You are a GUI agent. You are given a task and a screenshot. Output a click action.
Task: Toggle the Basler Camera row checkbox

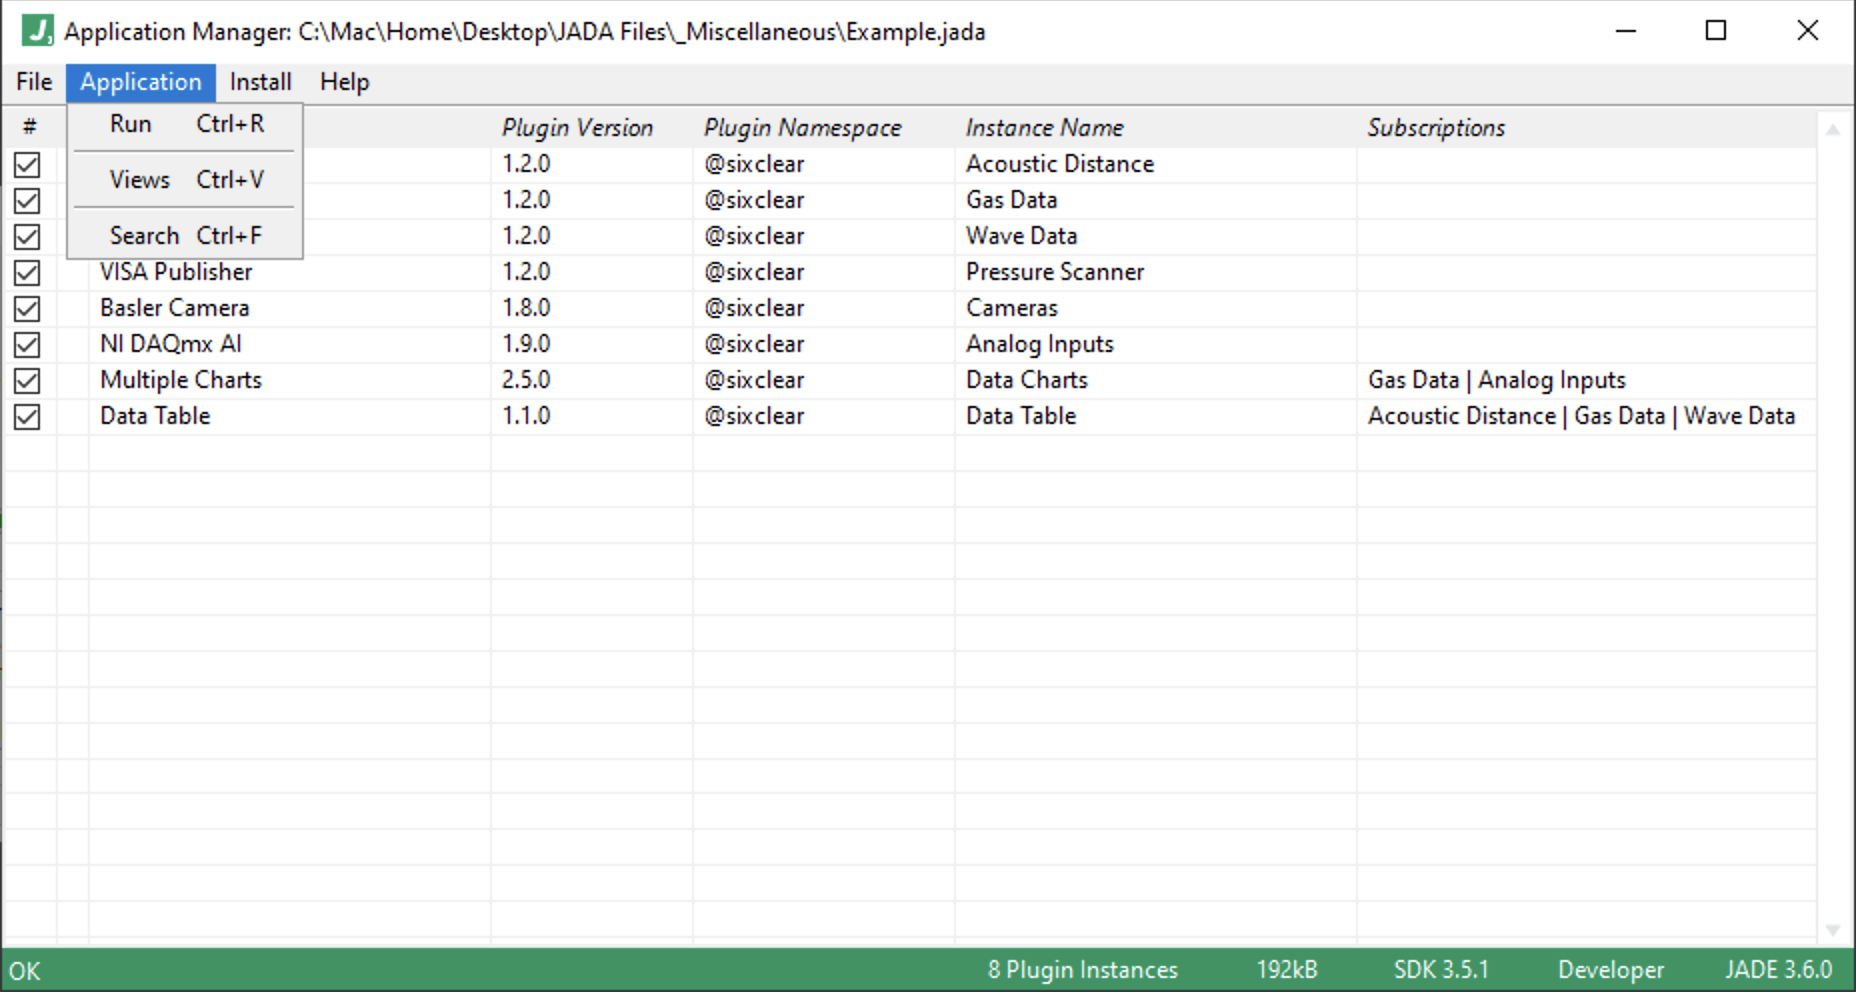27,308
